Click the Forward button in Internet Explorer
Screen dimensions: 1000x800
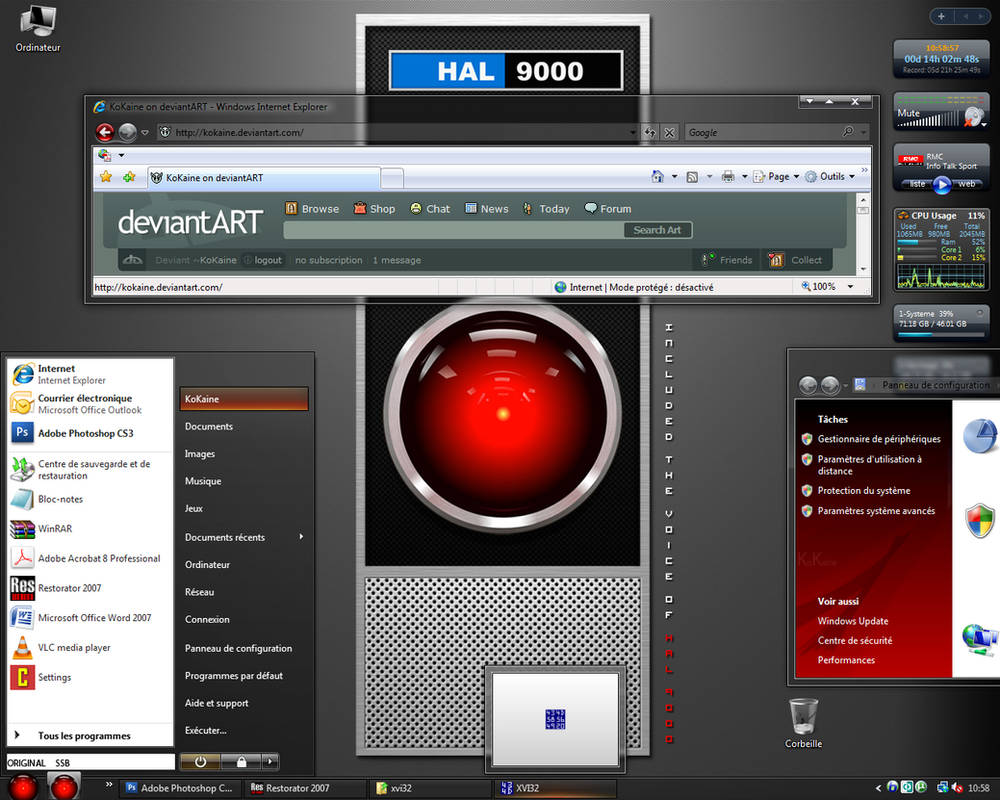(128, 132)
